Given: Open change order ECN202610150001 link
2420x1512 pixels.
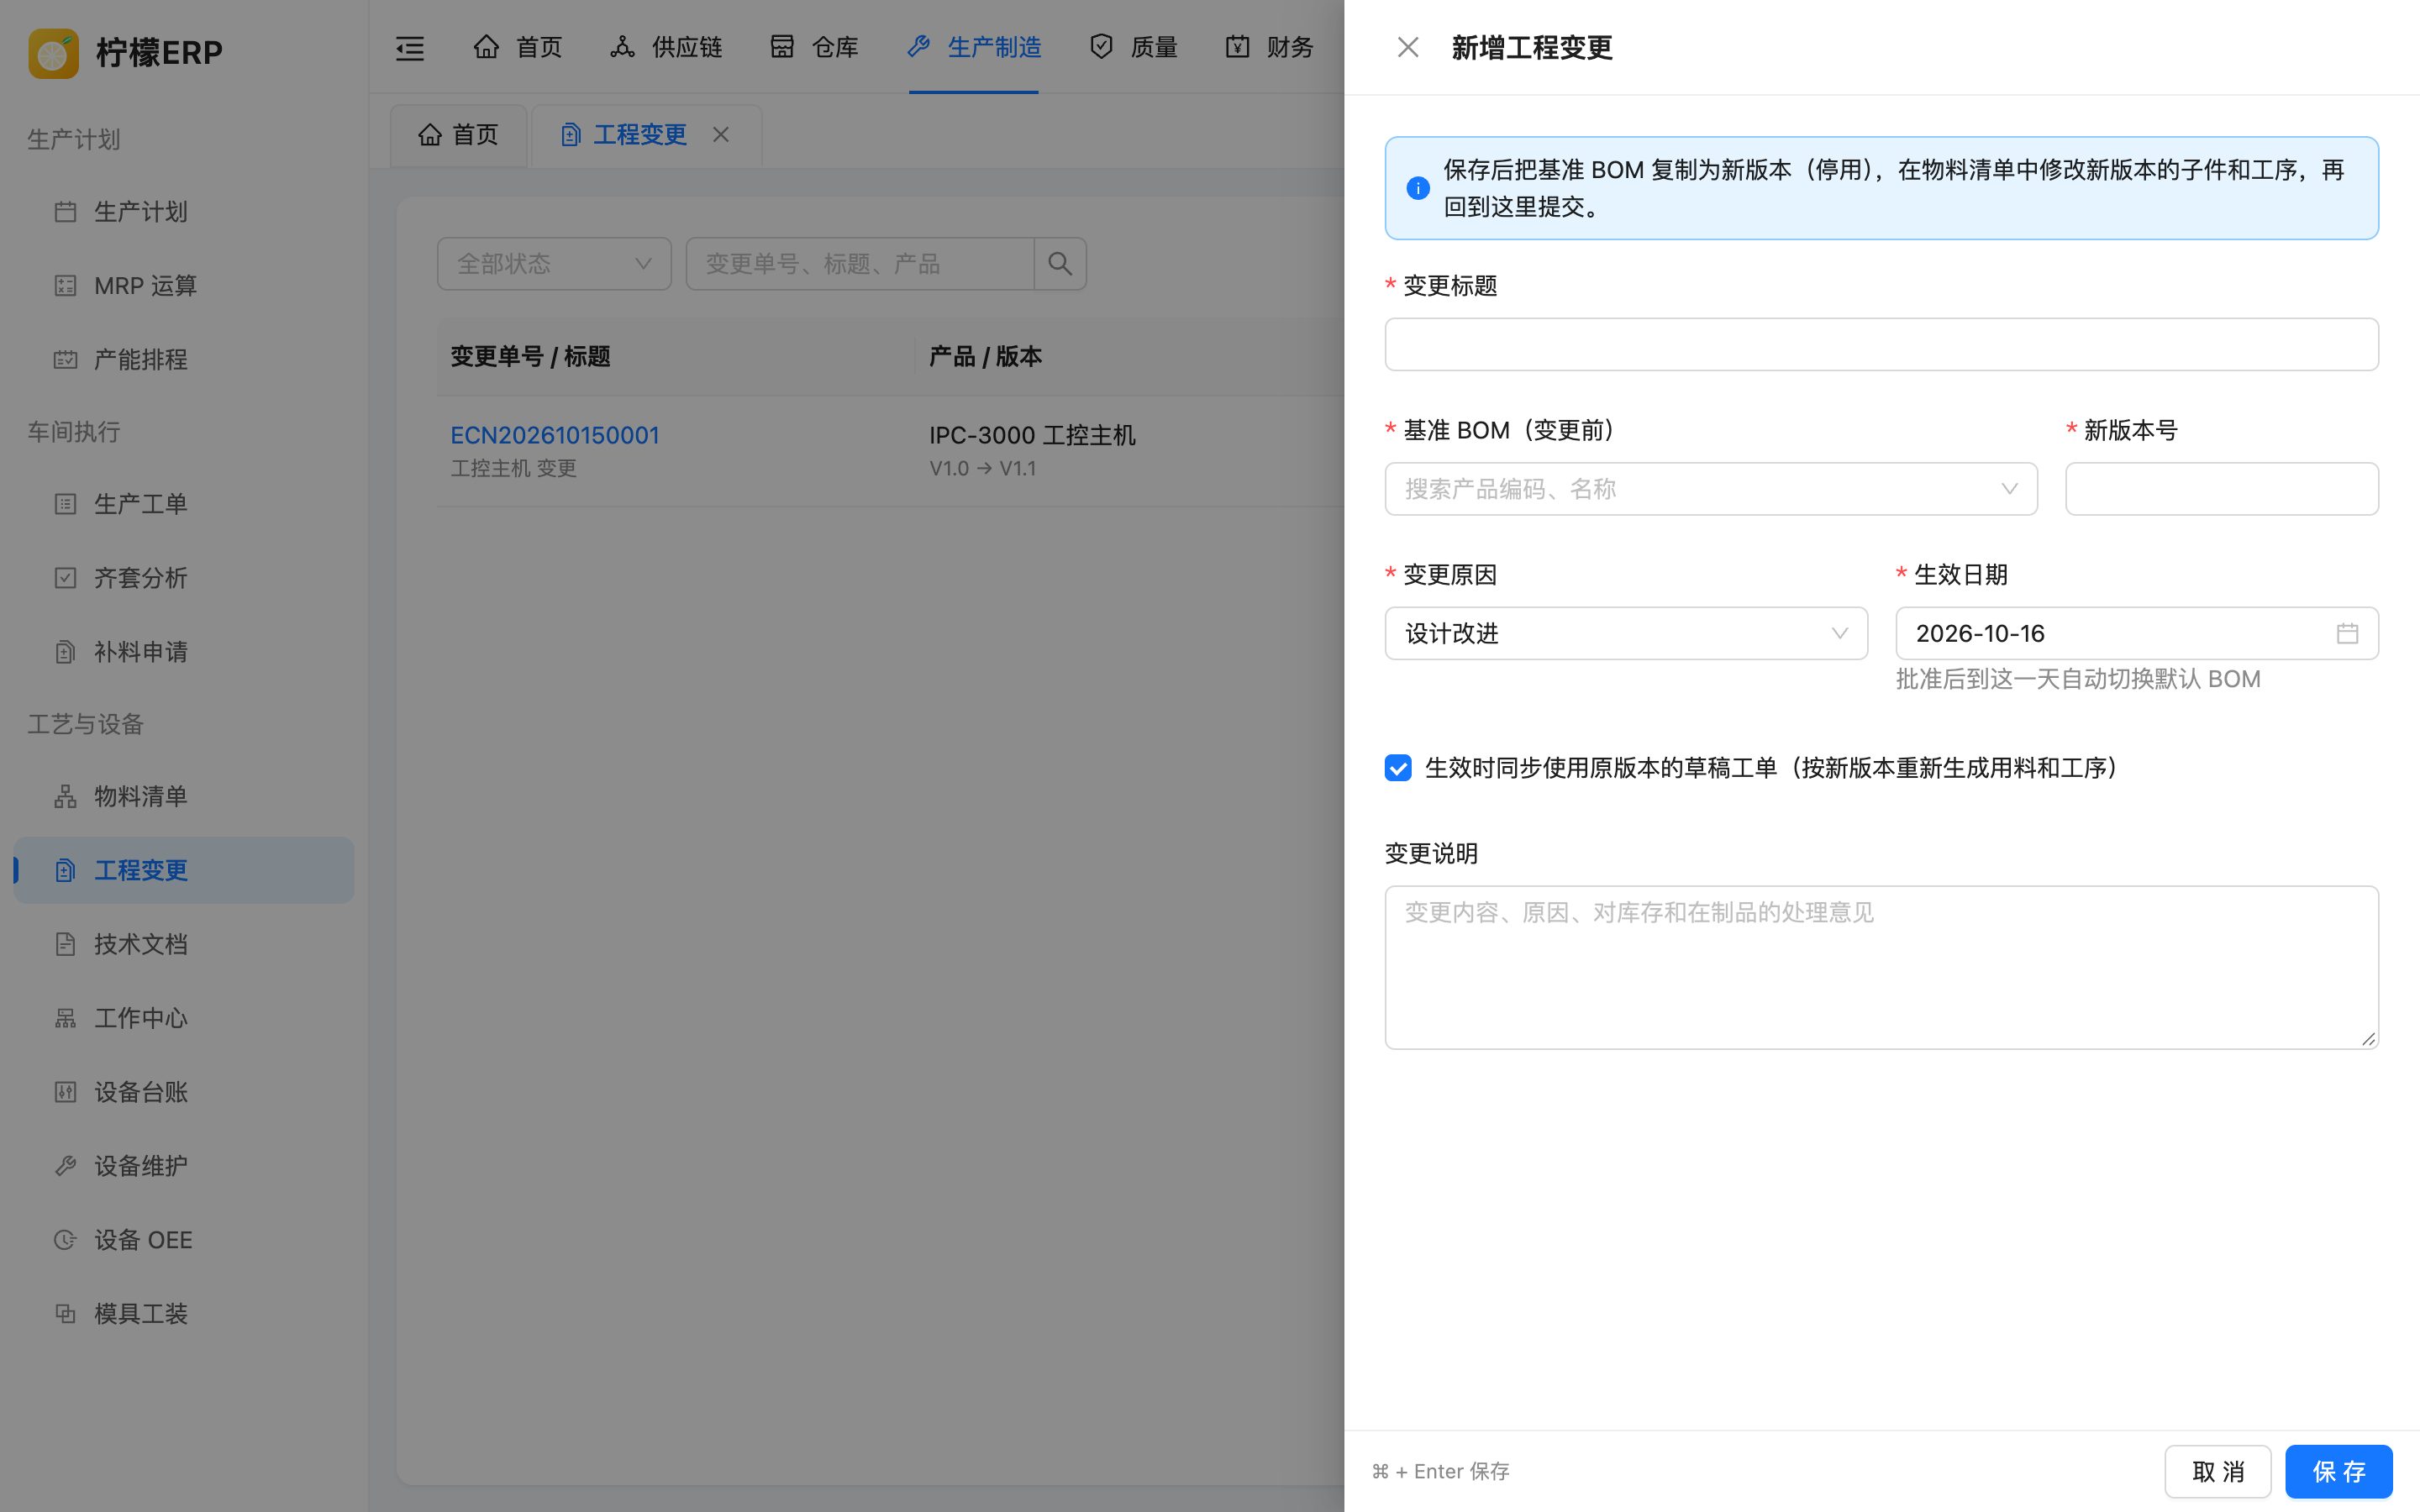Looking at the screenshot, I should [555, 435].
